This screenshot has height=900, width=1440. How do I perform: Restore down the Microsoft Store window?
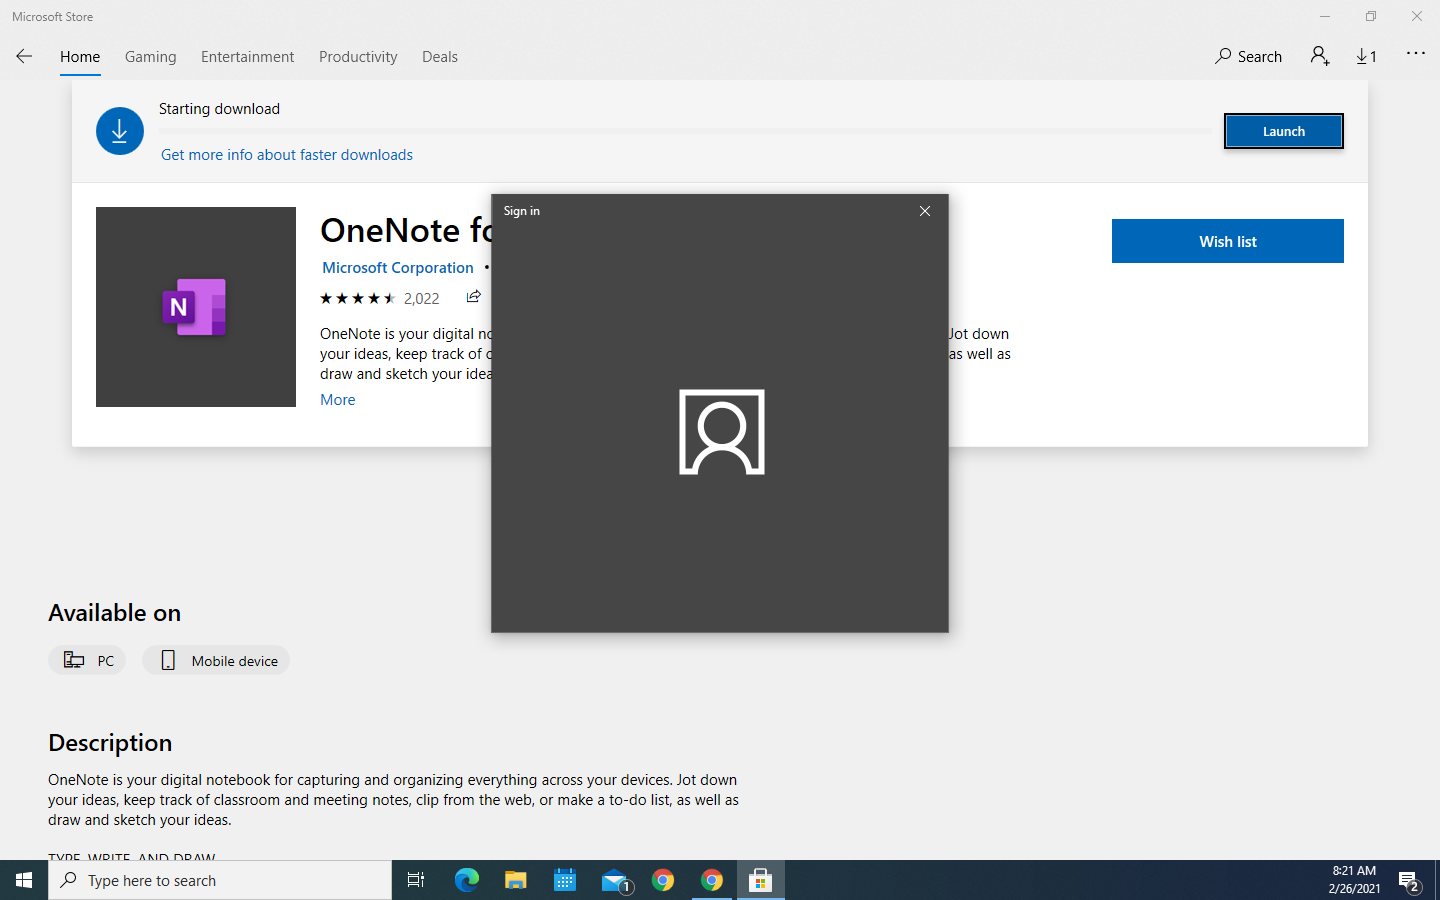tap(1371, 16)
